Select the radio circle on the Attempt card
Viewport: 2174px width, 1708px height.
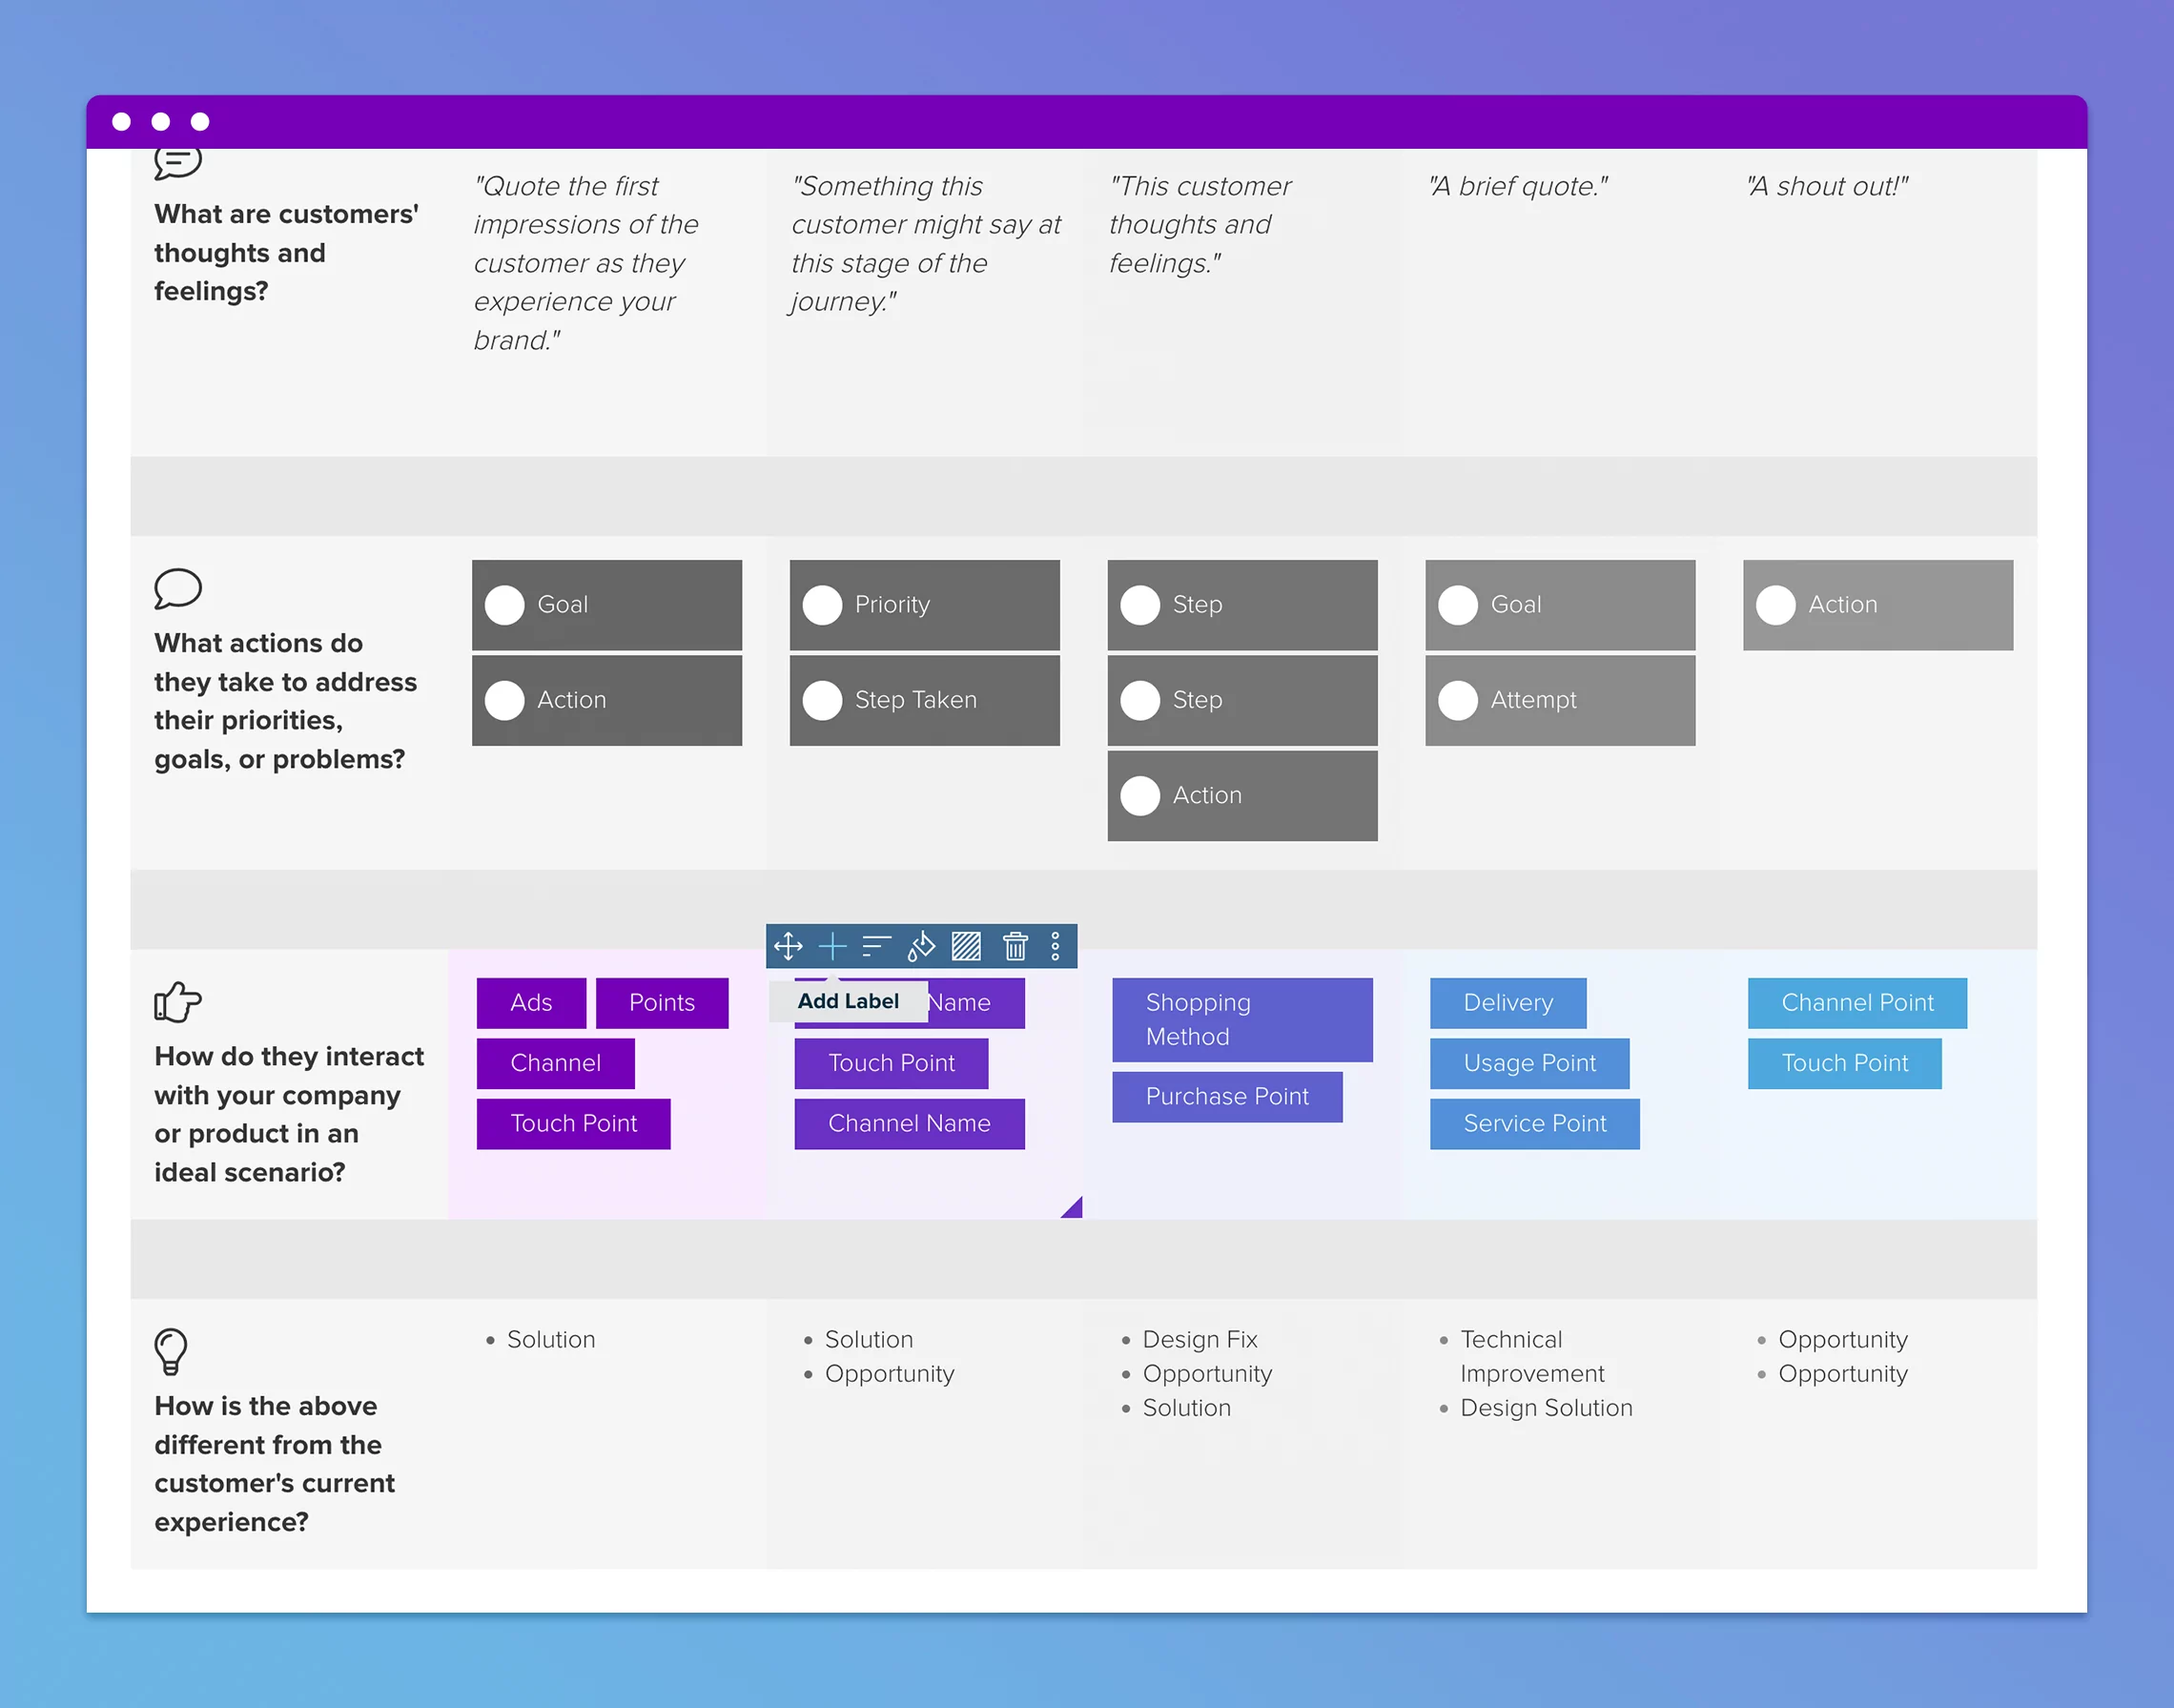pyautogui.click(x=1458, y=700)
